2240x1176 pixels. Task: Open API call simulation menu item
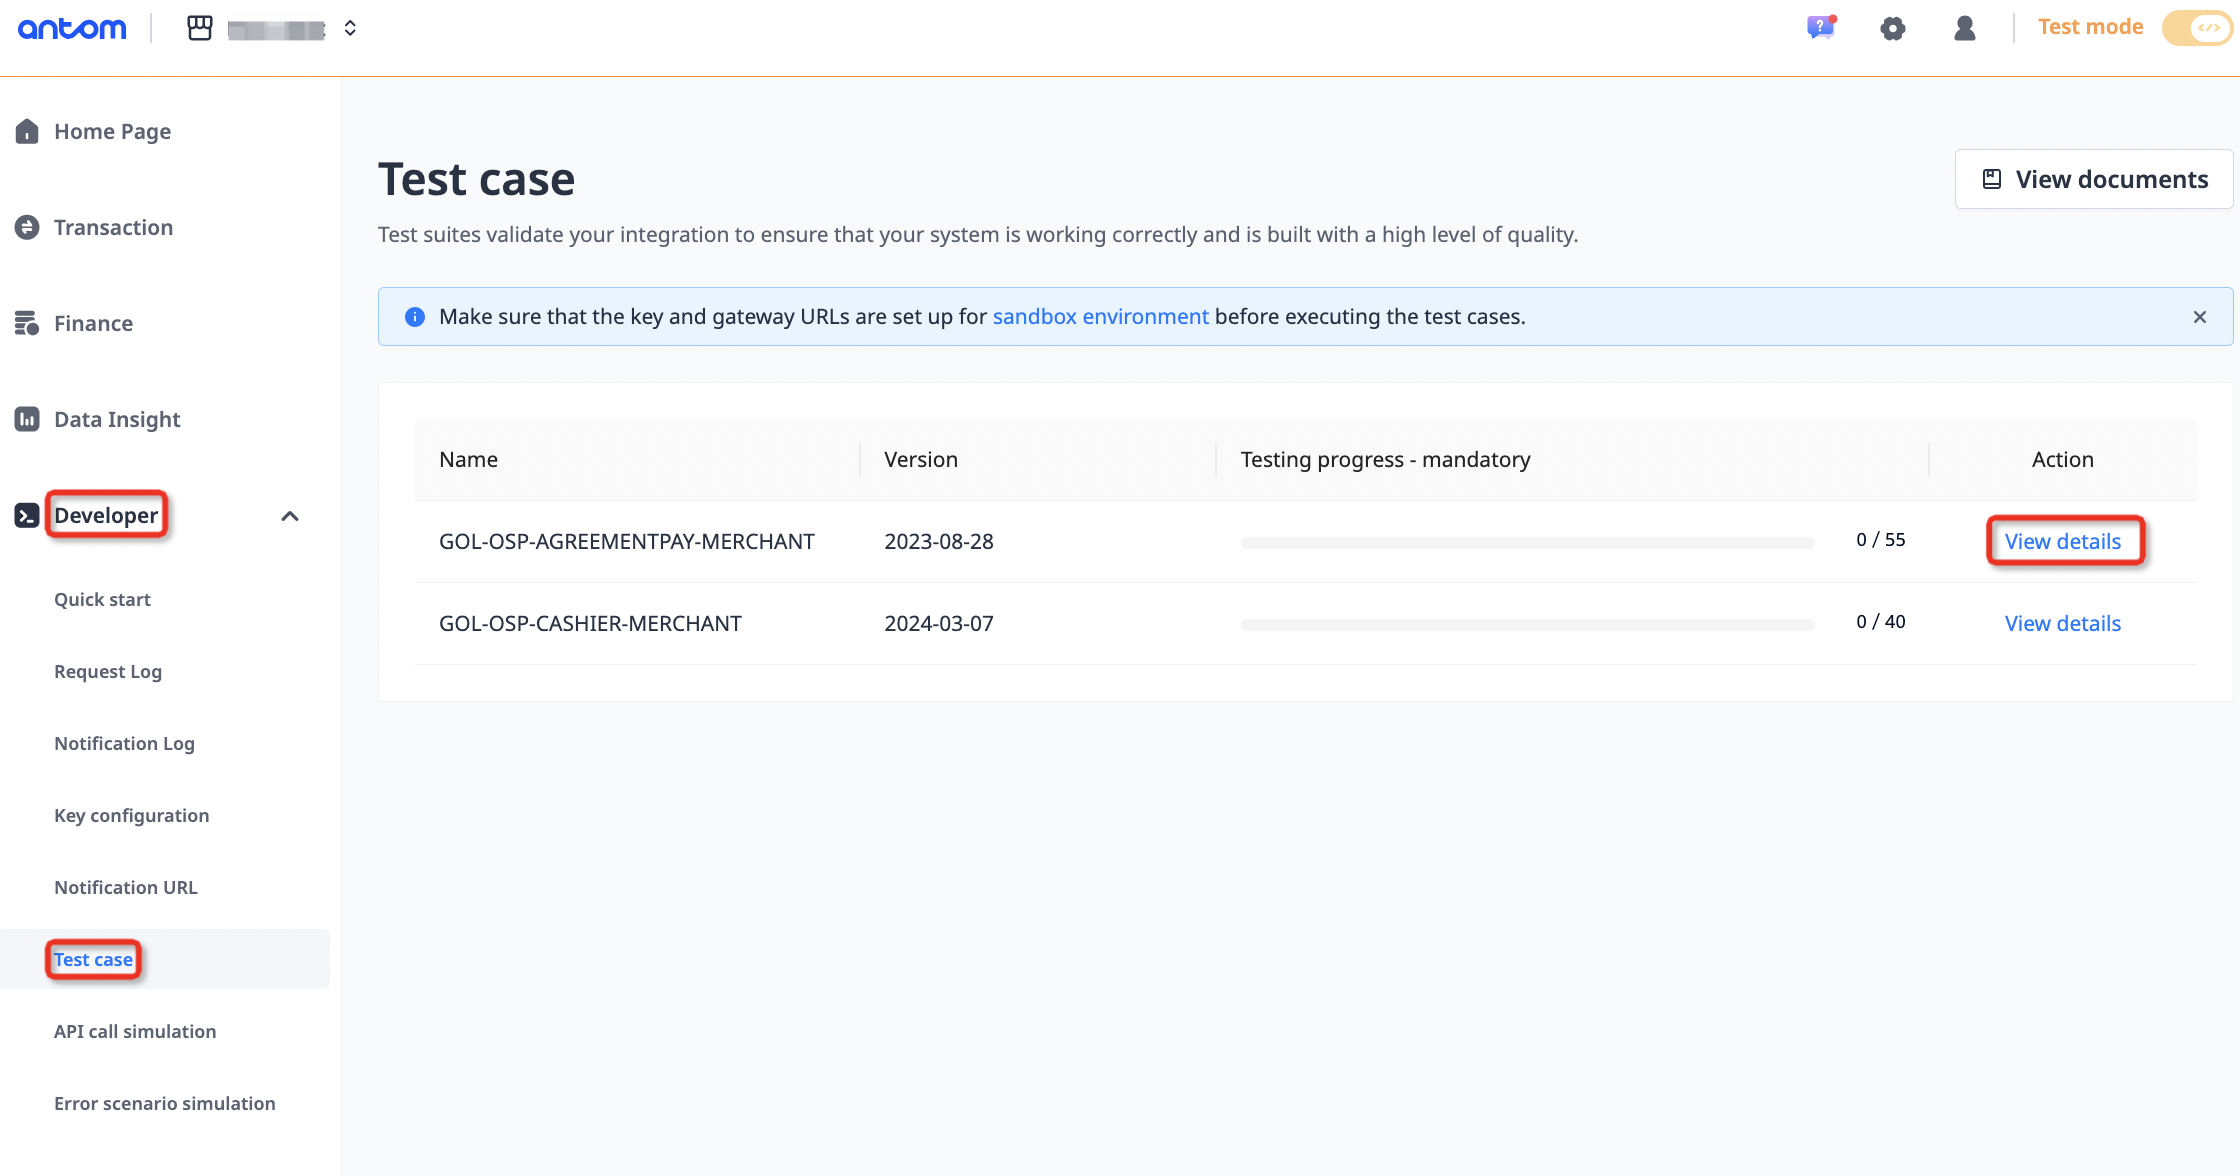[135, 1031]
